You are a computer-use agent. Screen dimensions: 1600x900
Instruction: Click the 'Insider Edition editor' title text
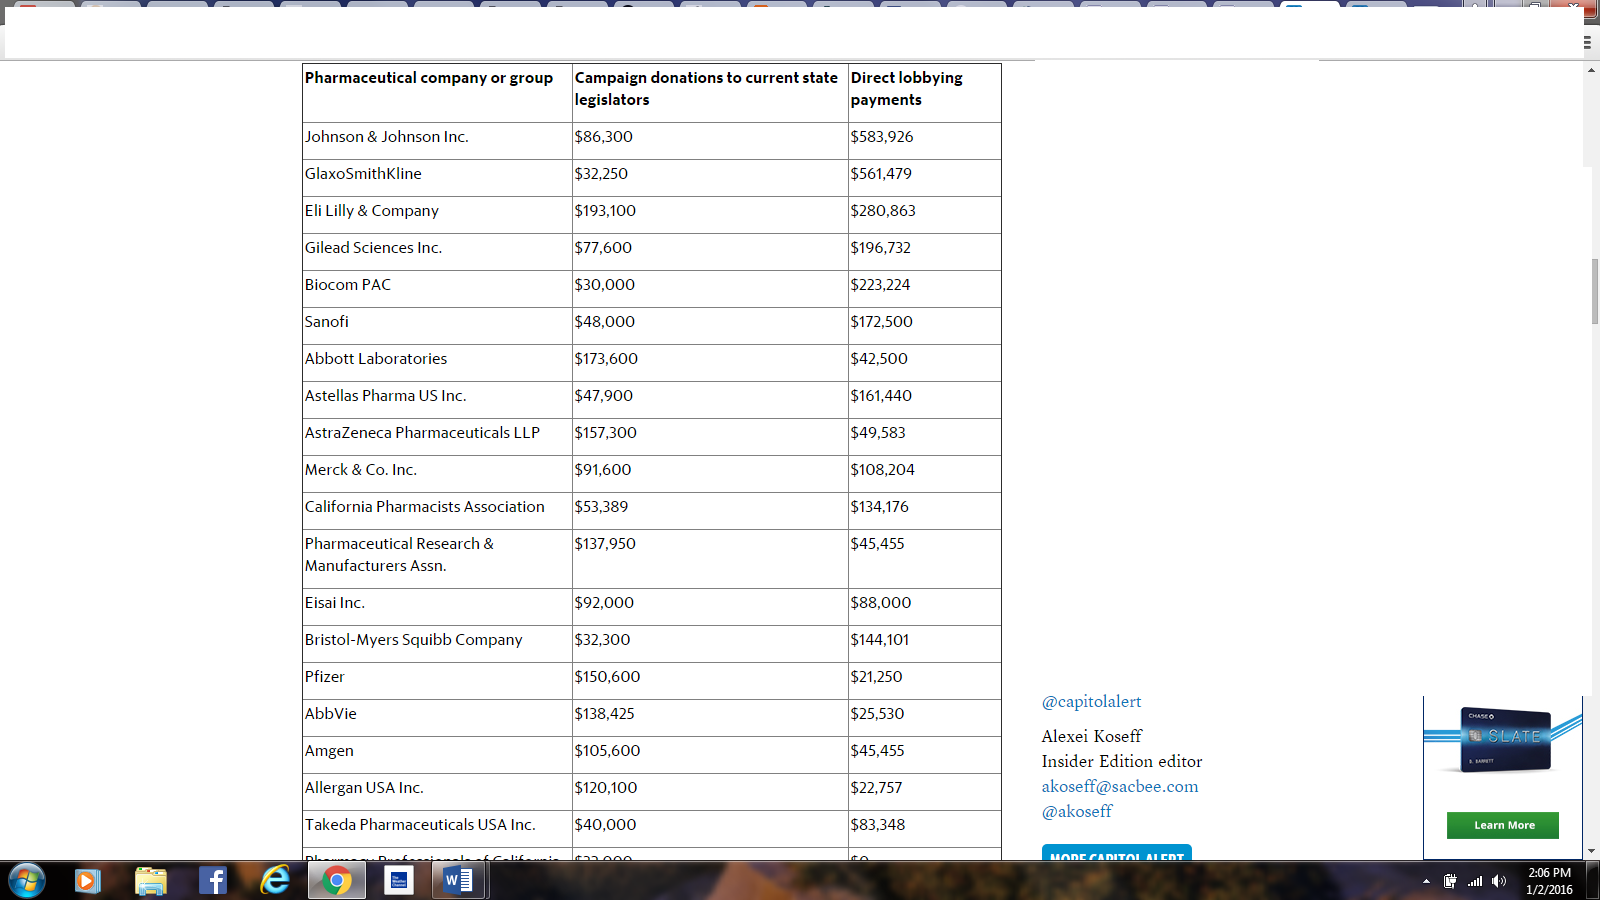1122,762
